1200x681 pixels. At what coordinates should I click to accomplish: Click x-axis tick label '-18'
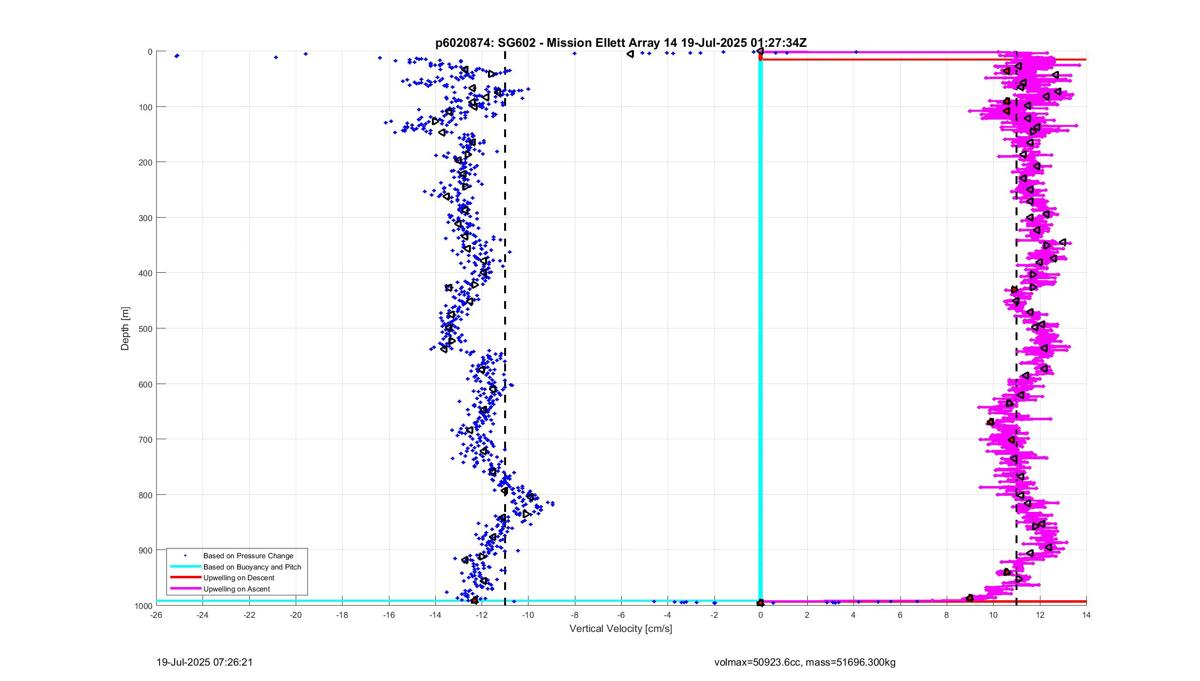(x=342, y=615)
